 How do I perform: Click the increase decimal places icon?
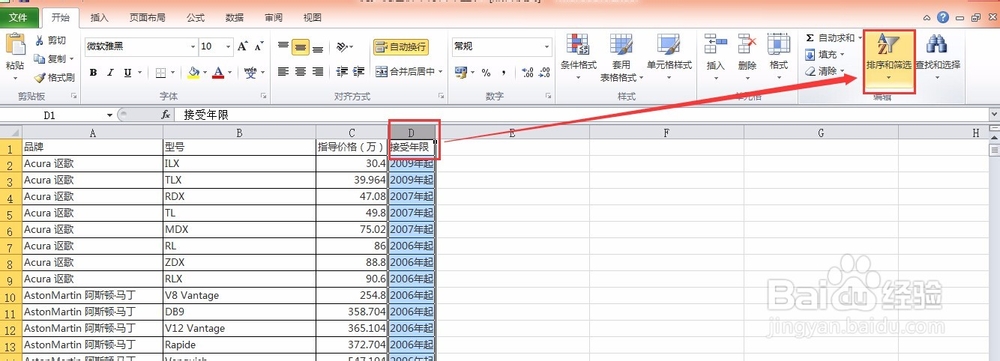click(527, 73)
